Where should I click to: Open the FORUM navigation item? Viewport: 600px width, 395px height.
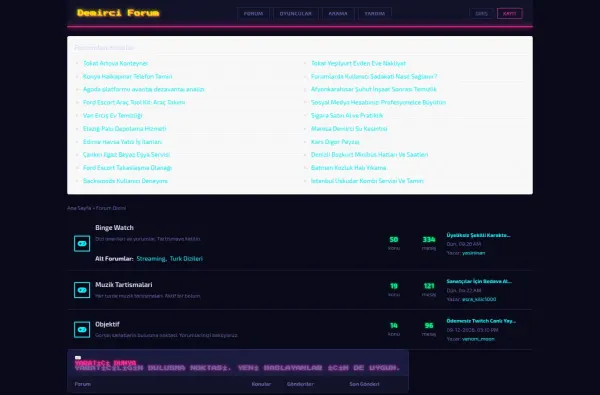pyautogui.click(x=253, y=13)
